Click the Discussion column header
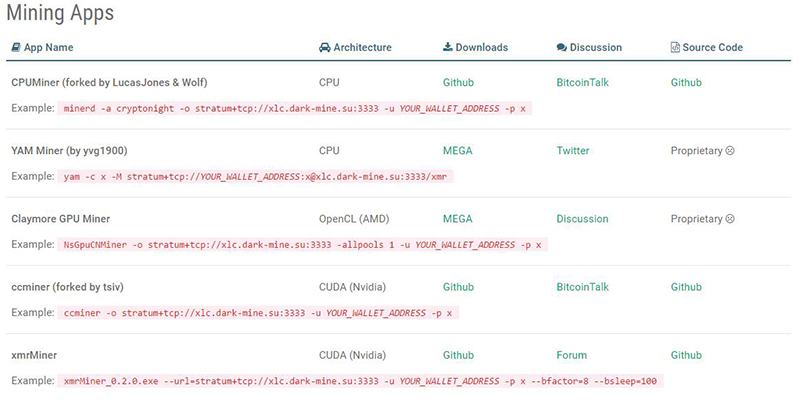This screenshot has width=800, height=400. tap(589, 47)
